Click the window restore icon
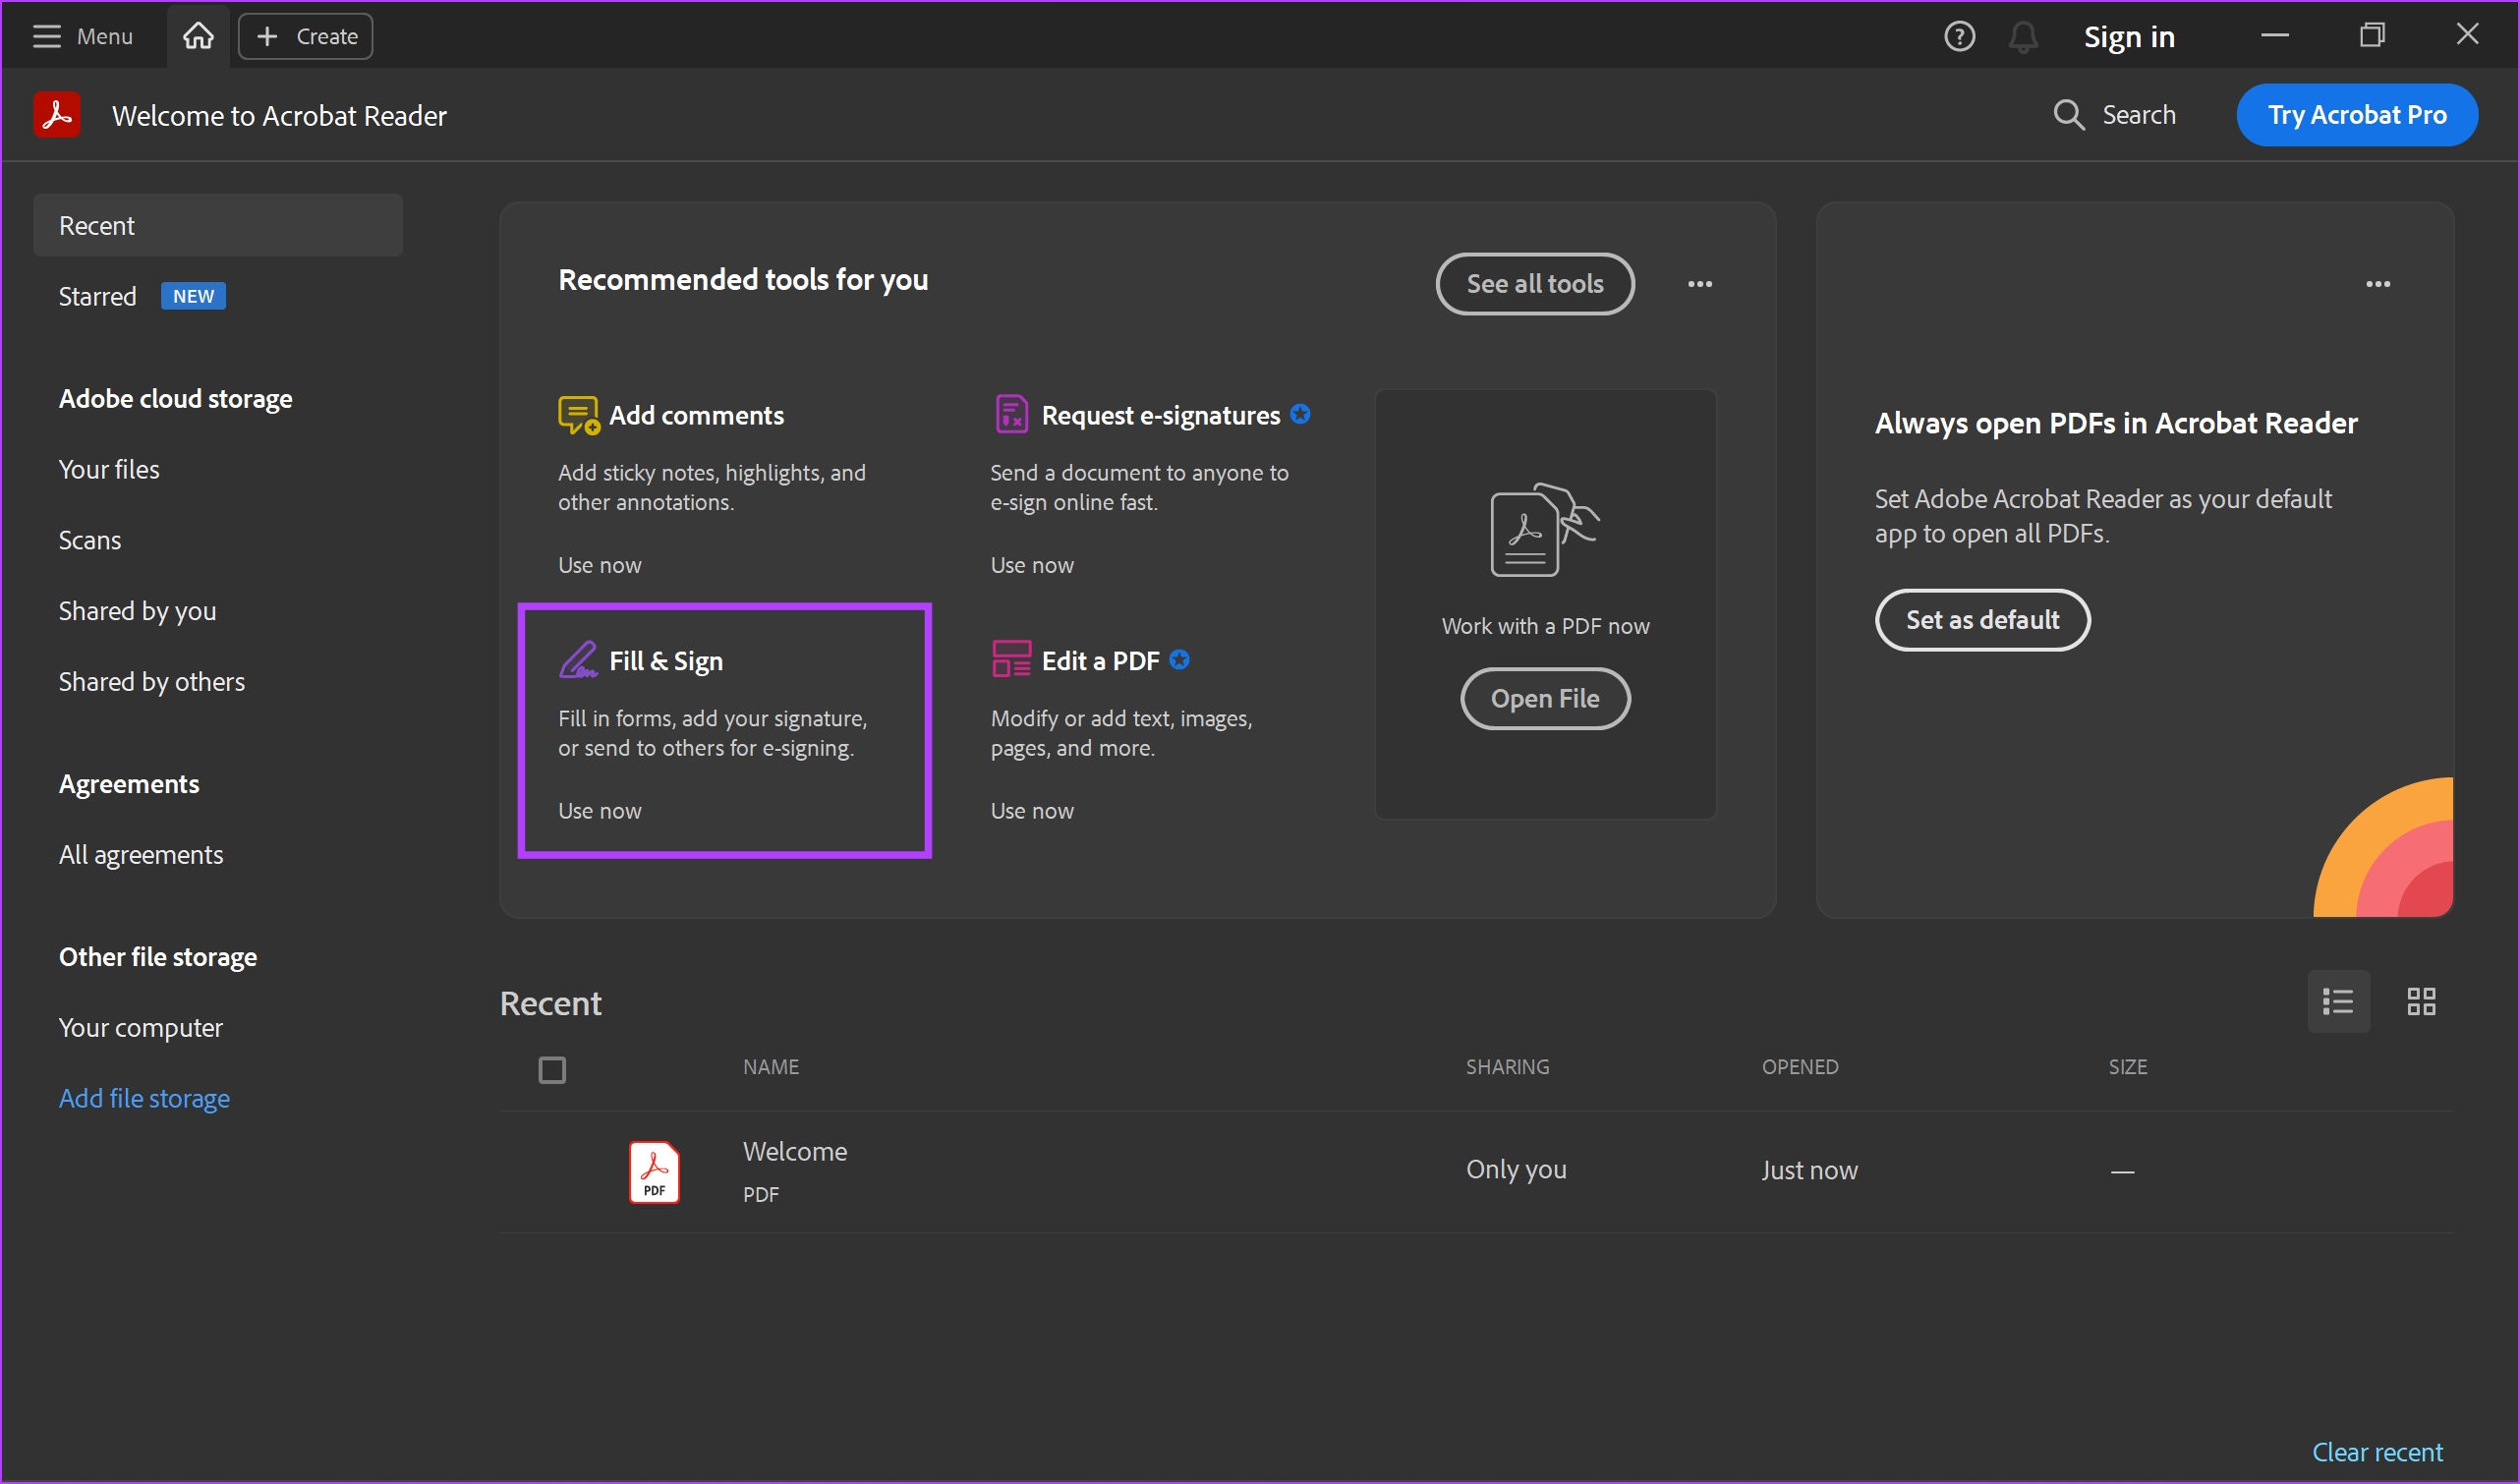This screenshot has height=1484, width=2520. pos(2372,36)
